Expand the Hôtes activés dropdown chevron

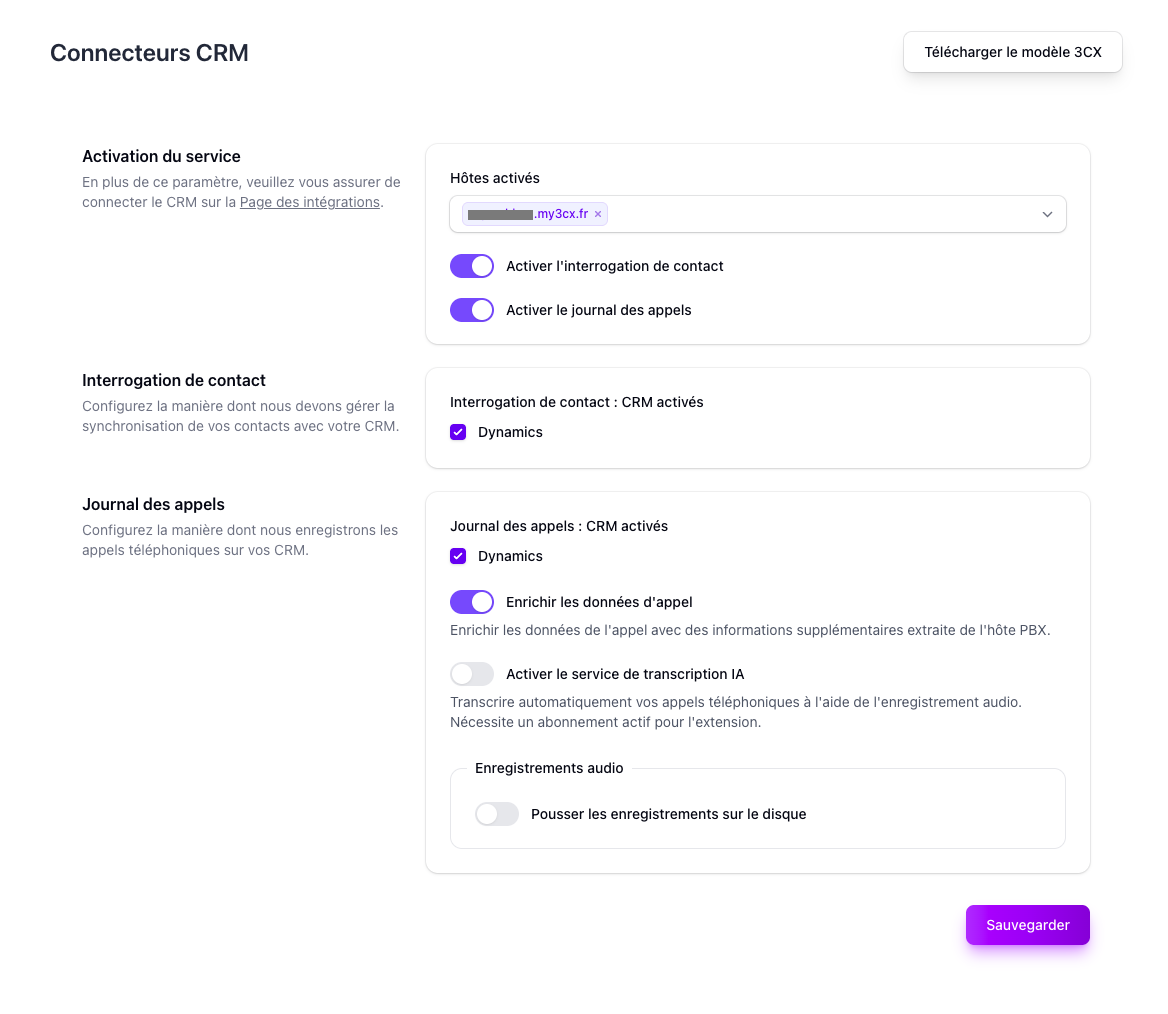pos(1047,214)
